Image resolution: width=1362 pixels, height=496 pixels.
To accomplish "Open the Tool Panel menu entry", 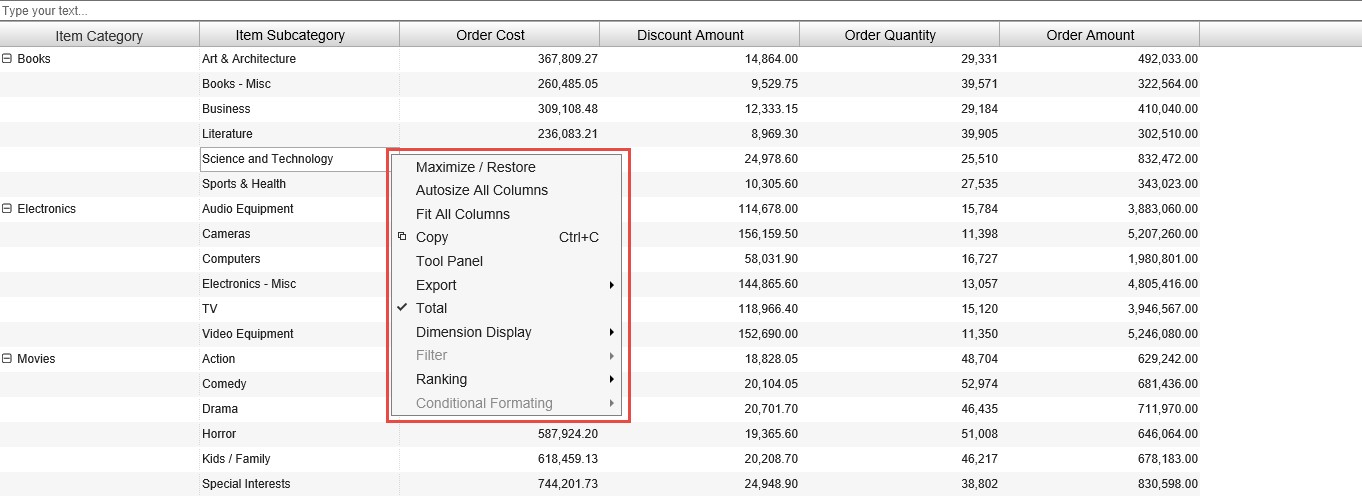I will [x=449, y=261].
